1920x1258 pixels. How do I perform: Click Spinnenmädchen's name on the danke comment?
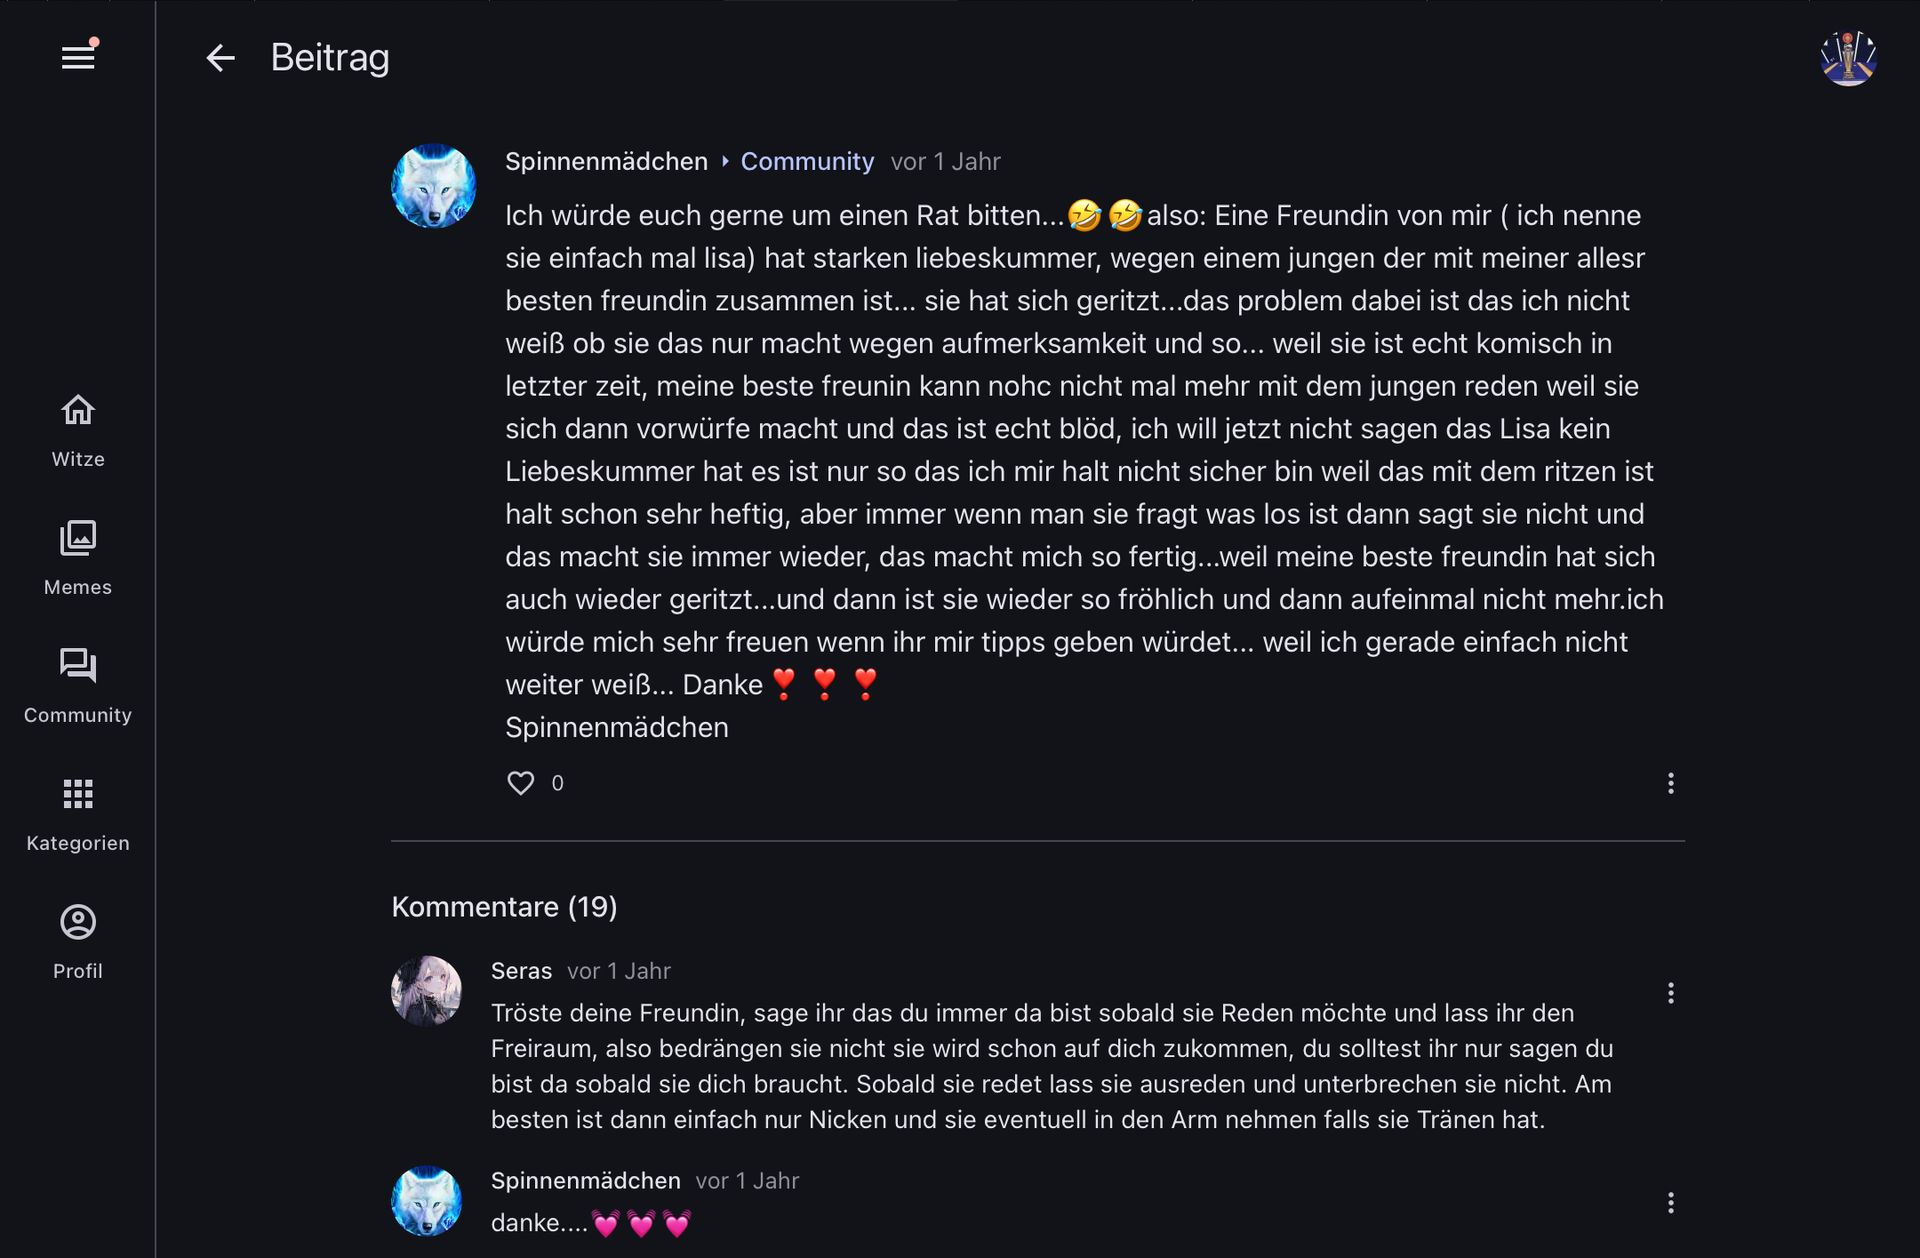(x=585, y=1181)
